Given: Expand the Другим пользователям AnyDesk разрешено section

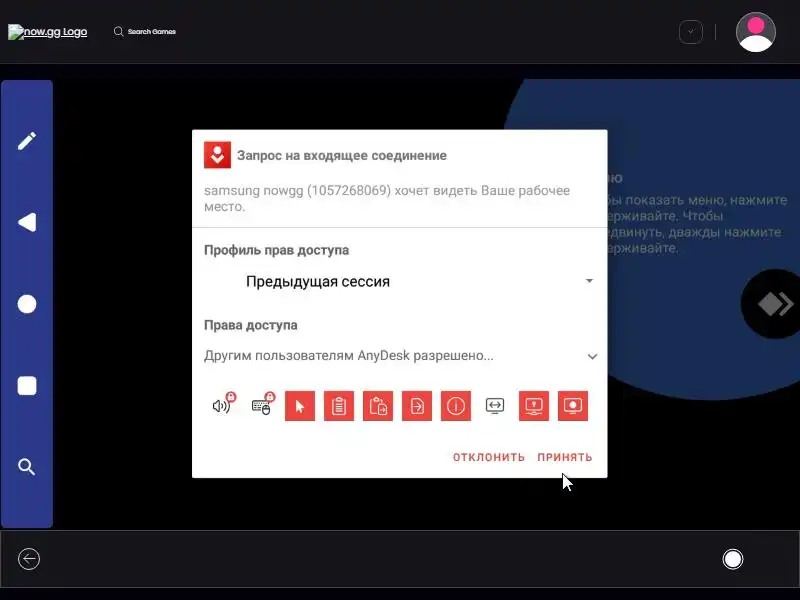Looking at the screenshot, I should coord(400,356).
